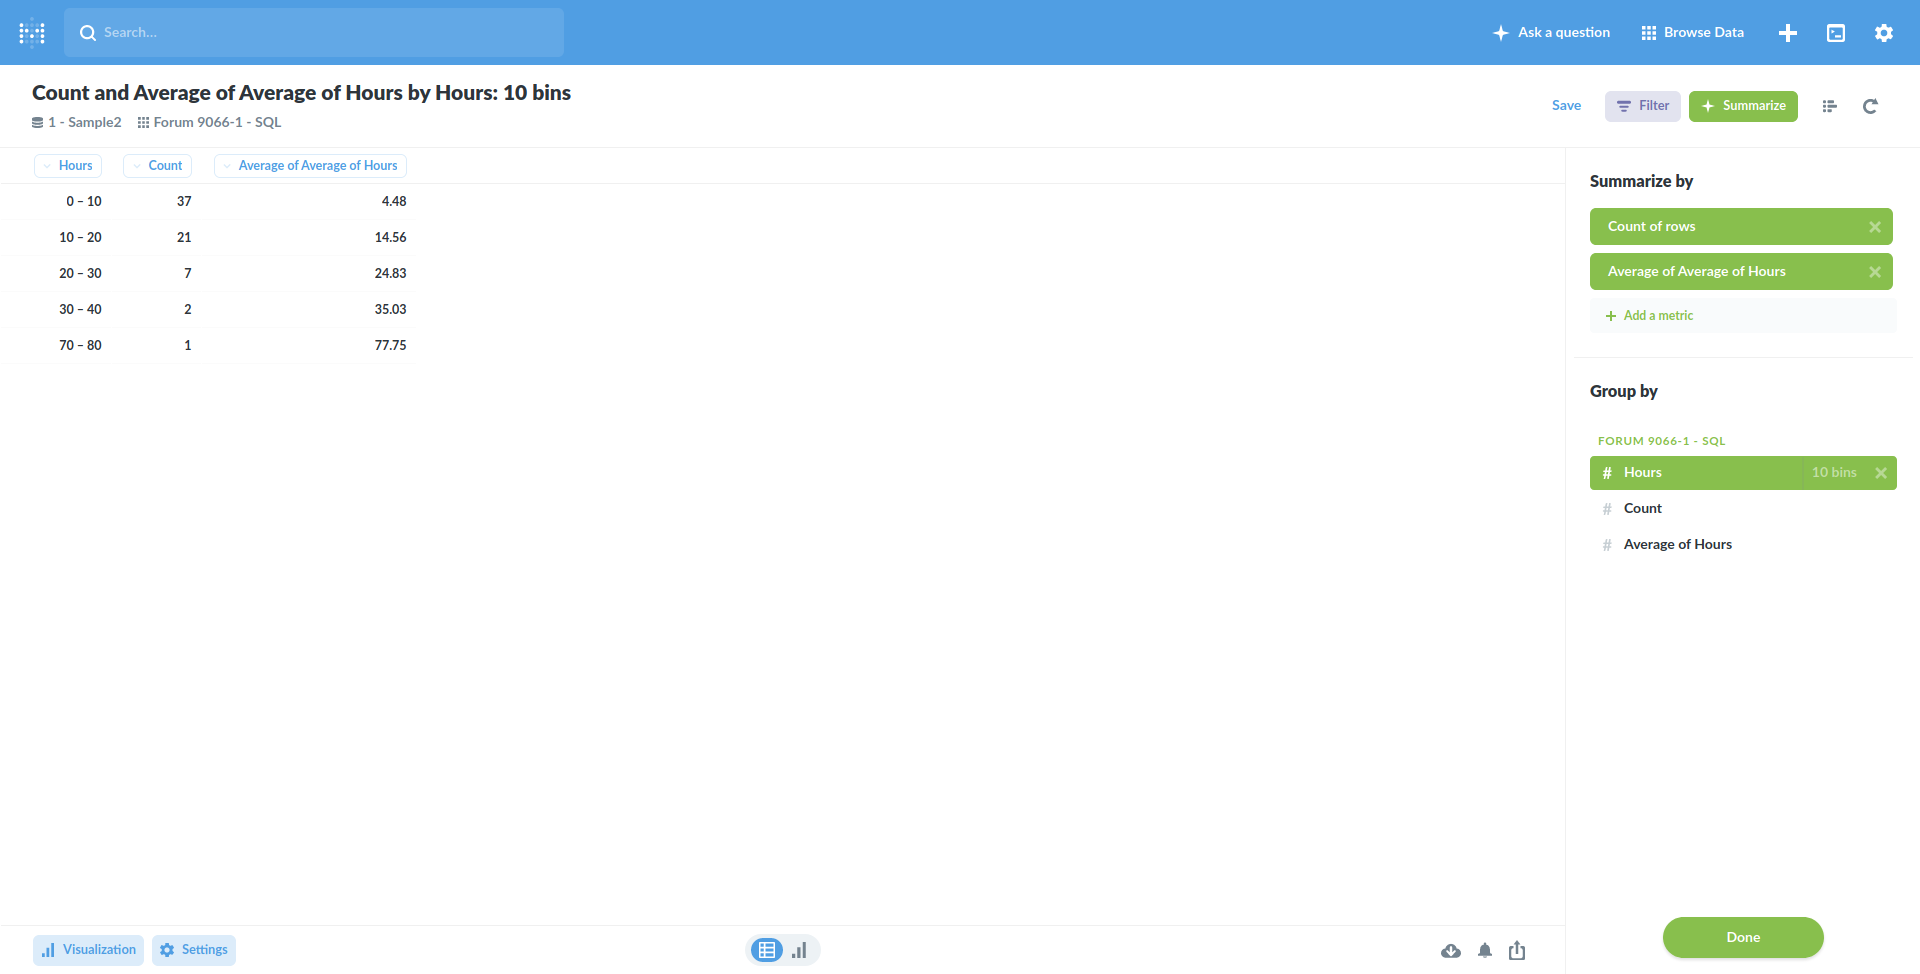The image size is (1920, 974).
Task: Click the Count value 21
Action: click(x=184, y=238)
